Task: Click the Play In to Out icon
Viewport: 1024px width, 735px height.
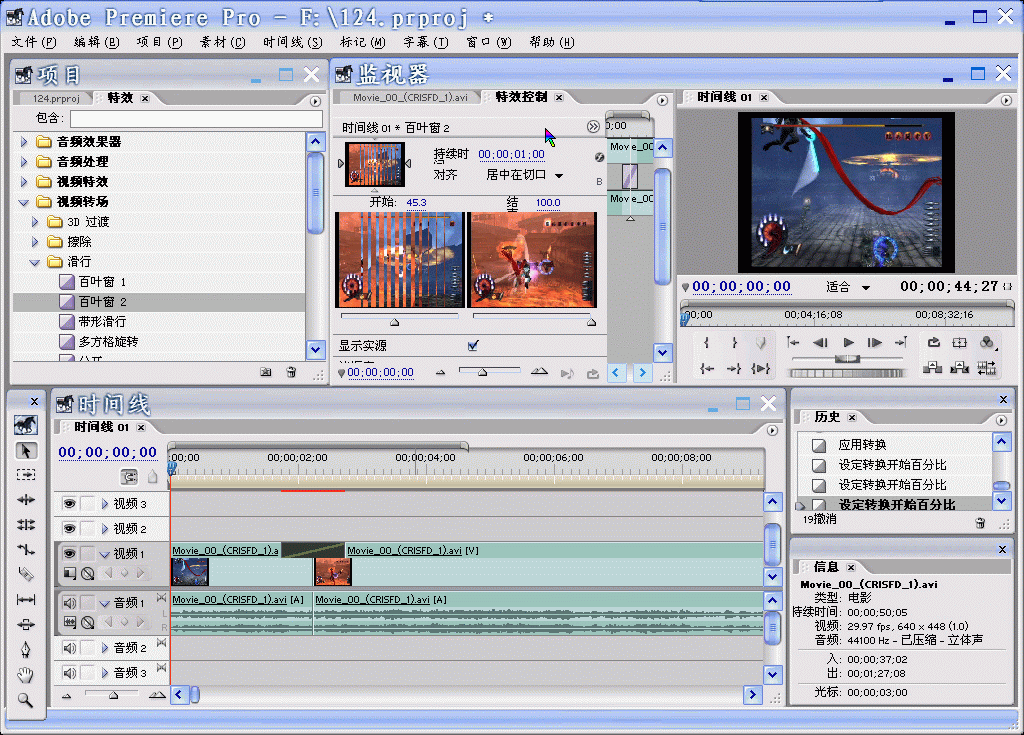Action: click(x=761, y=368)
